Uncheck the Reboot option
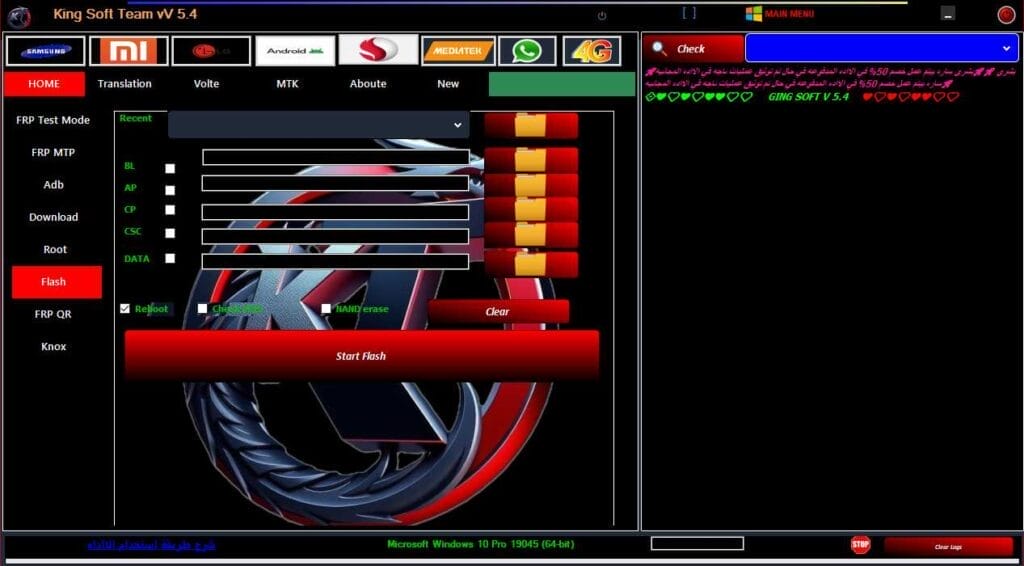The image size is (1024, 566). [125, 309]
